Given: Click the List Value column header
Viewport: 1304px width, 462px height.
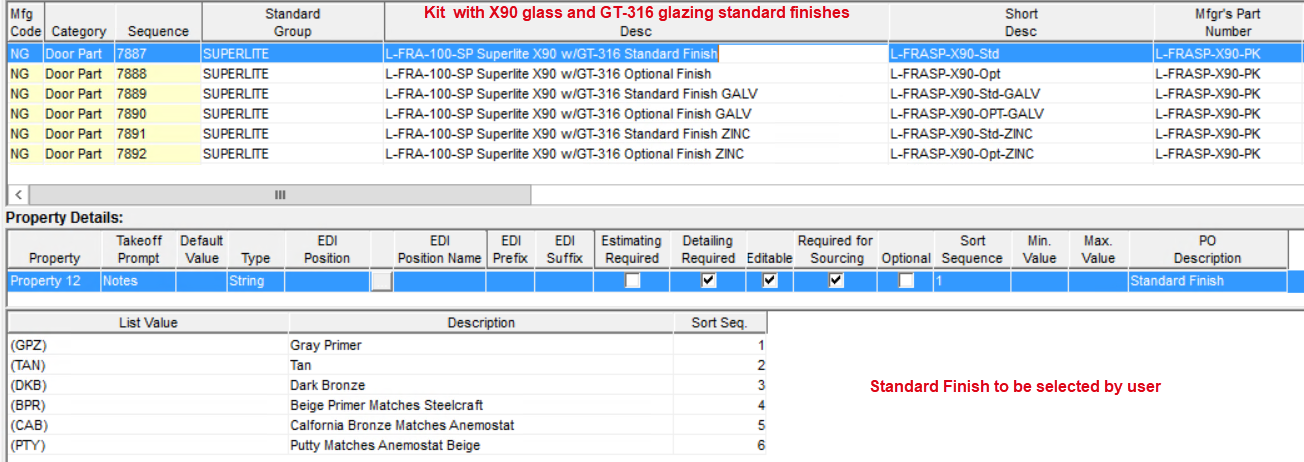Looking at the screenshot, I should tap(147, 323).
